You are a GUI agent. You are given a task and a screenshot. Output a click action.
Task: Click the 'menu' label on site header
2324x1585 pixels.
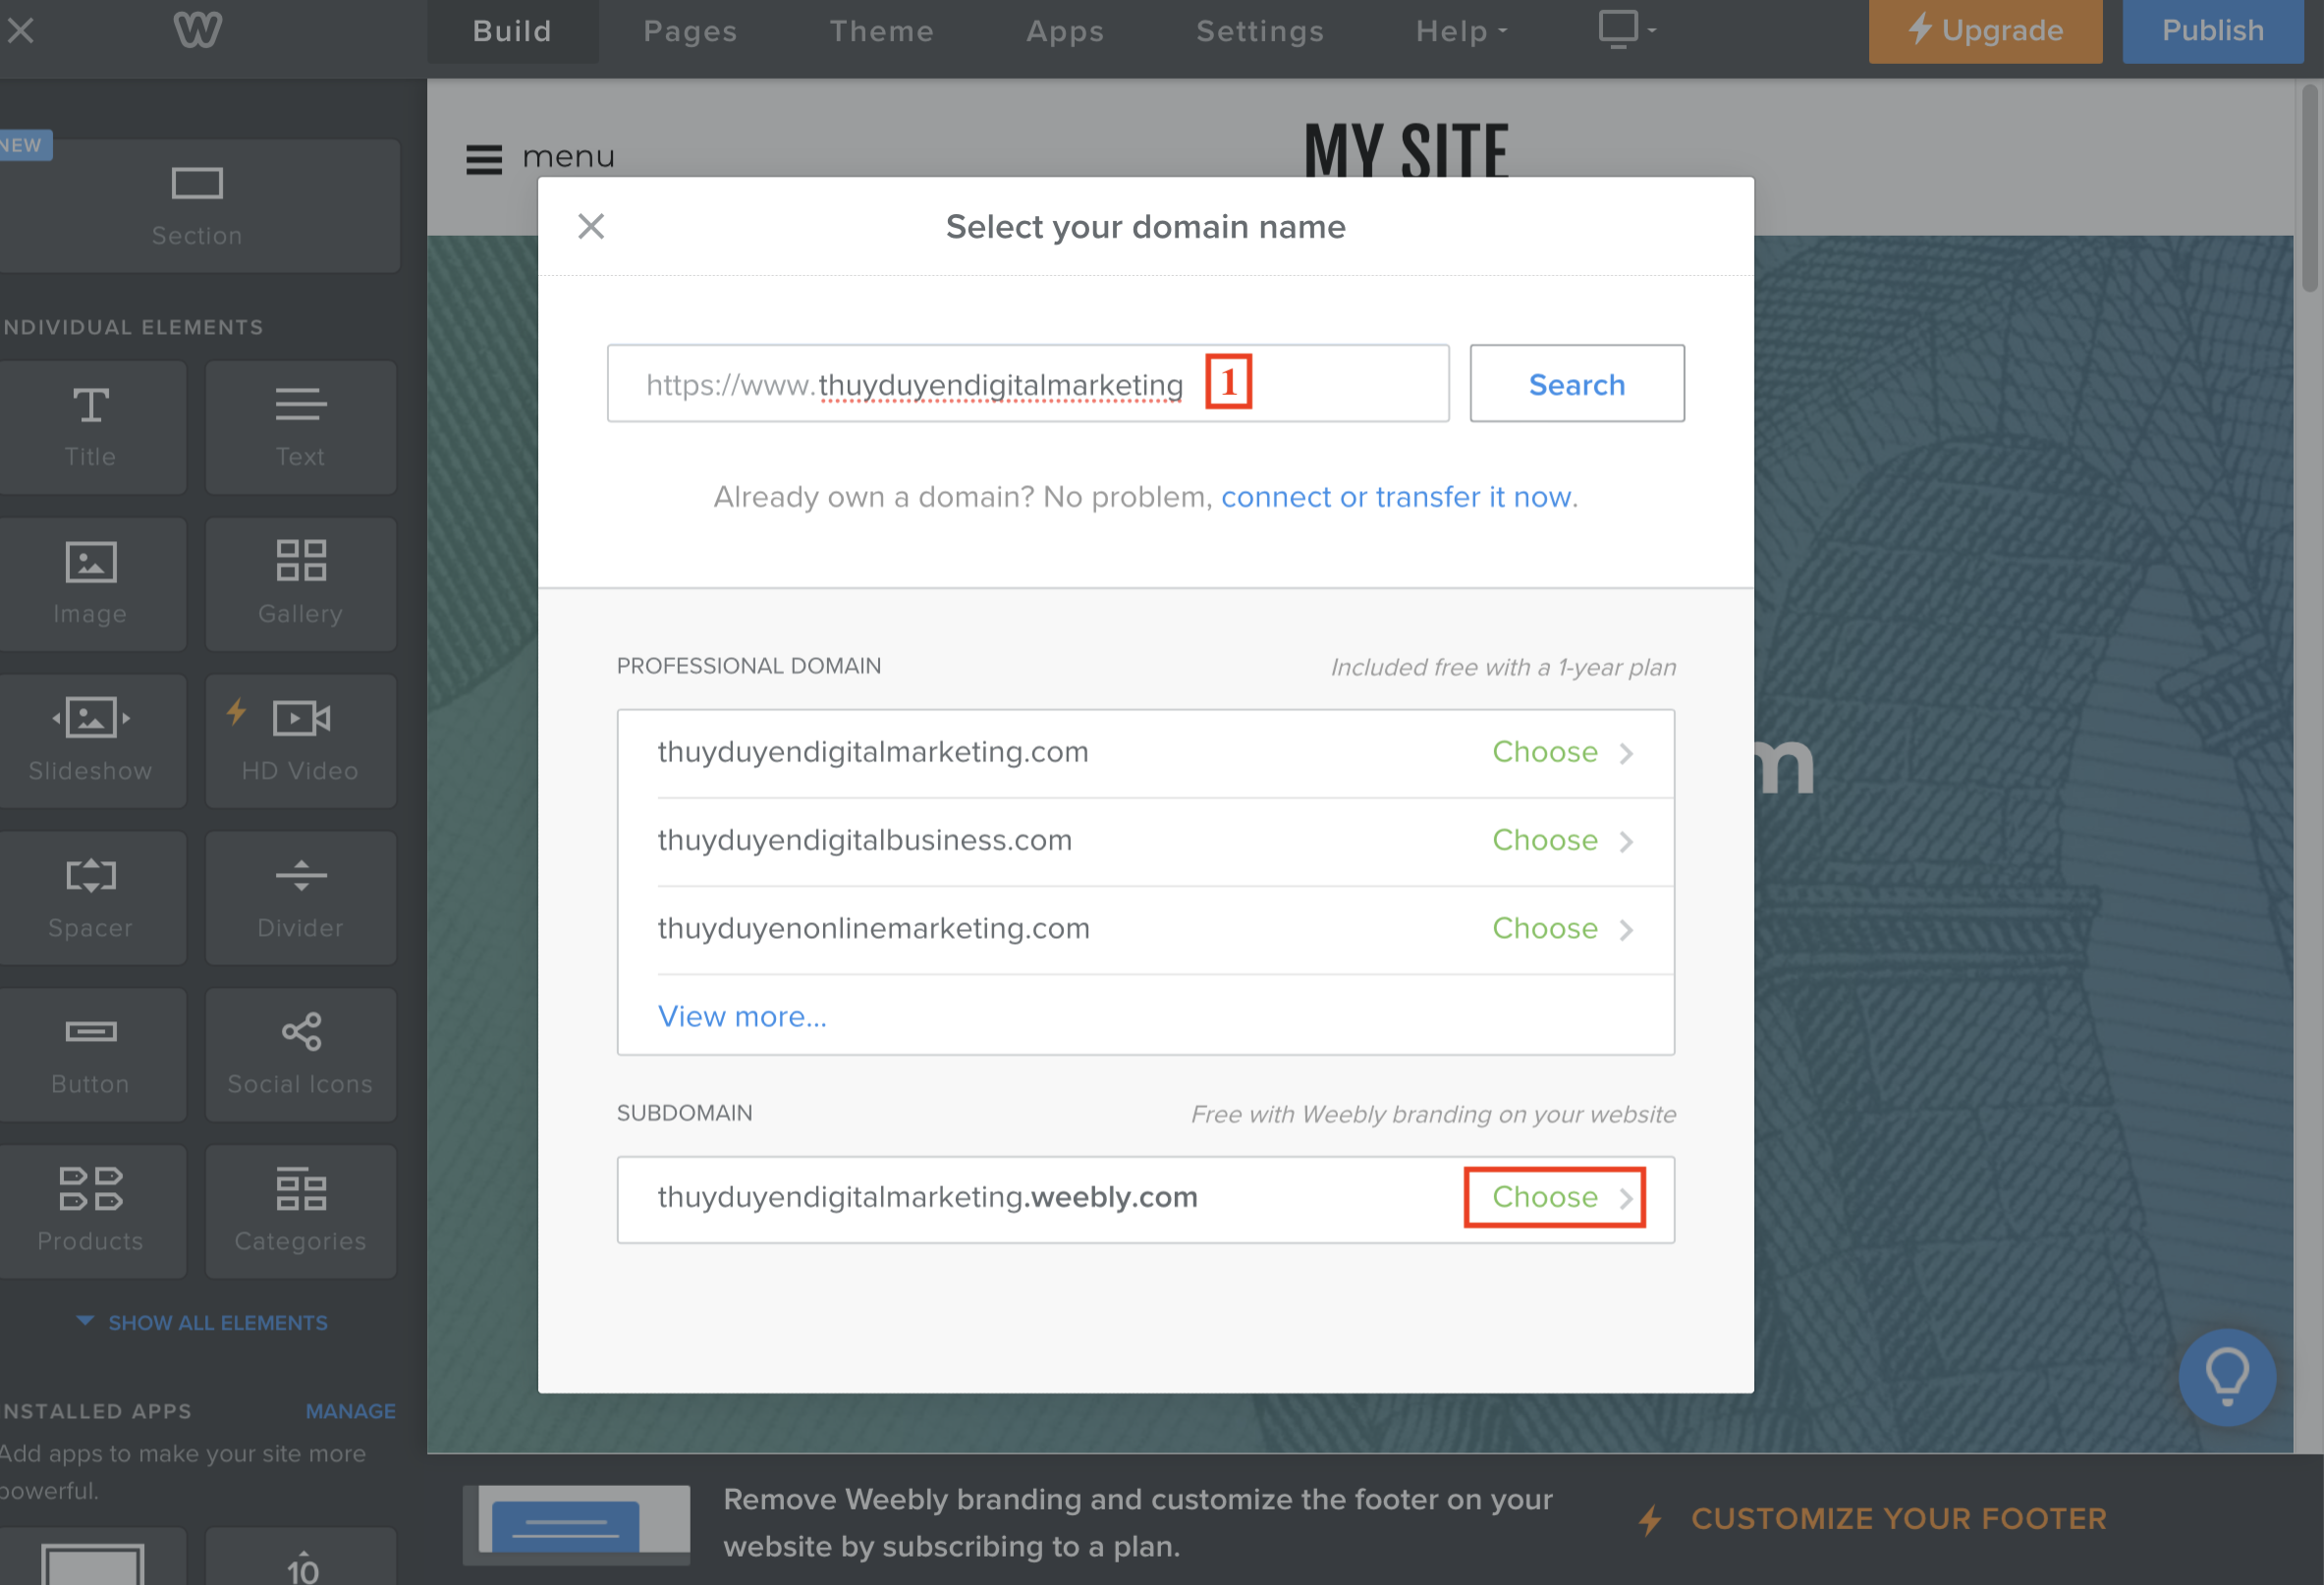pyautogui.click(x=568, y=157)
